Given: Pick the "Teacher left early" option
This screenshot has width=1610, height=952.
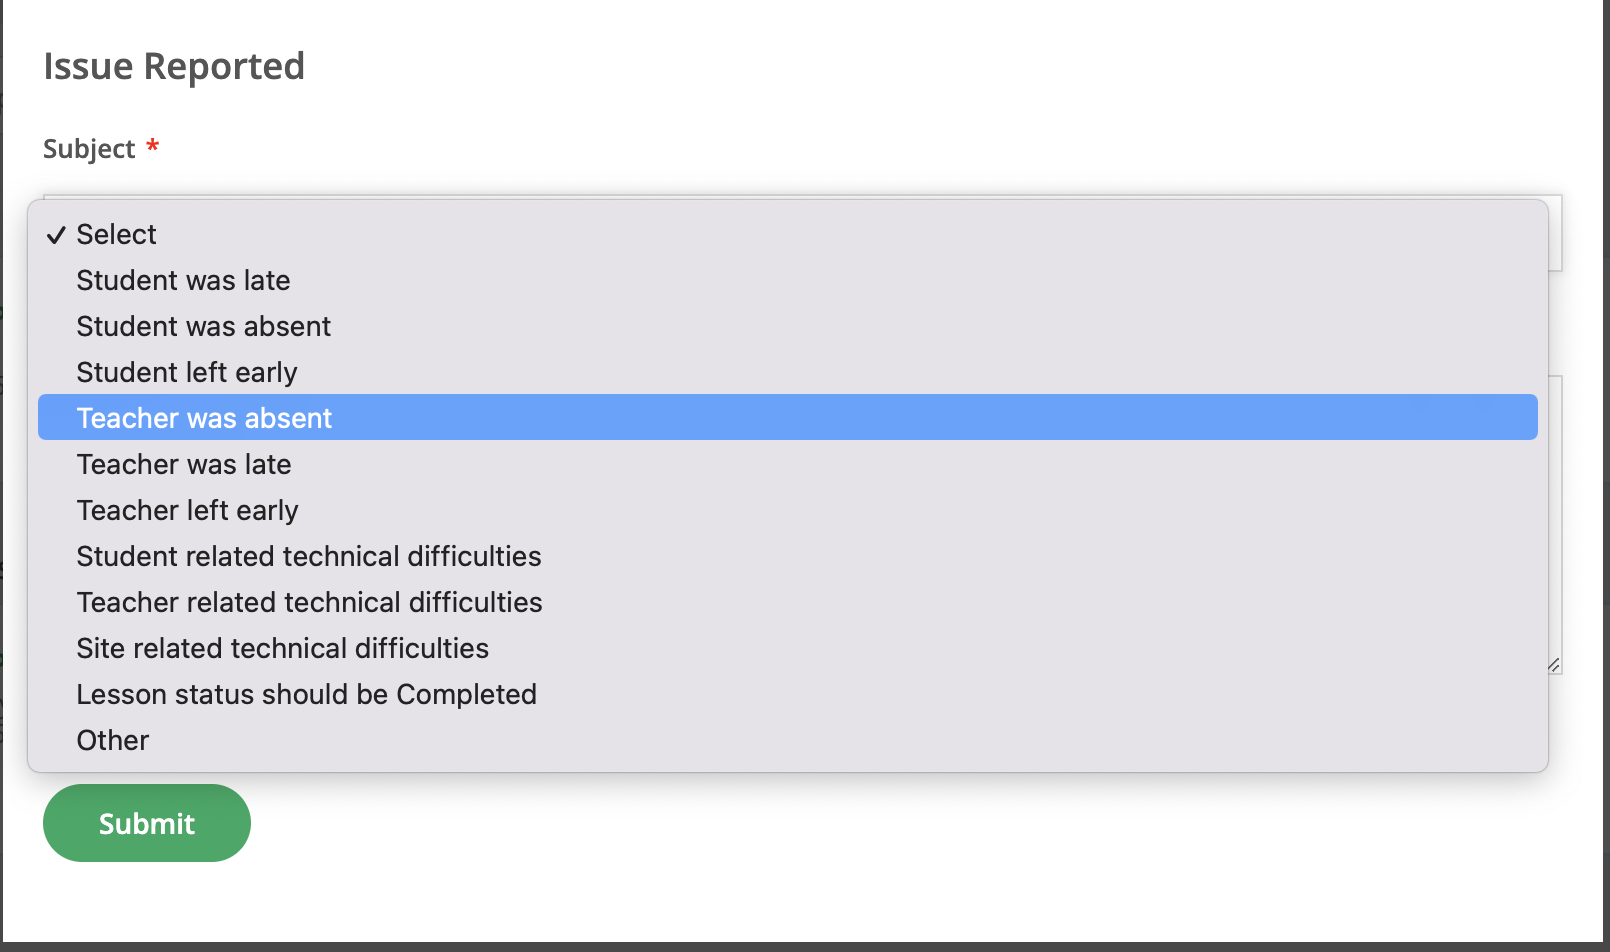Looking at the screenshot, I should [x=187, y=511].
